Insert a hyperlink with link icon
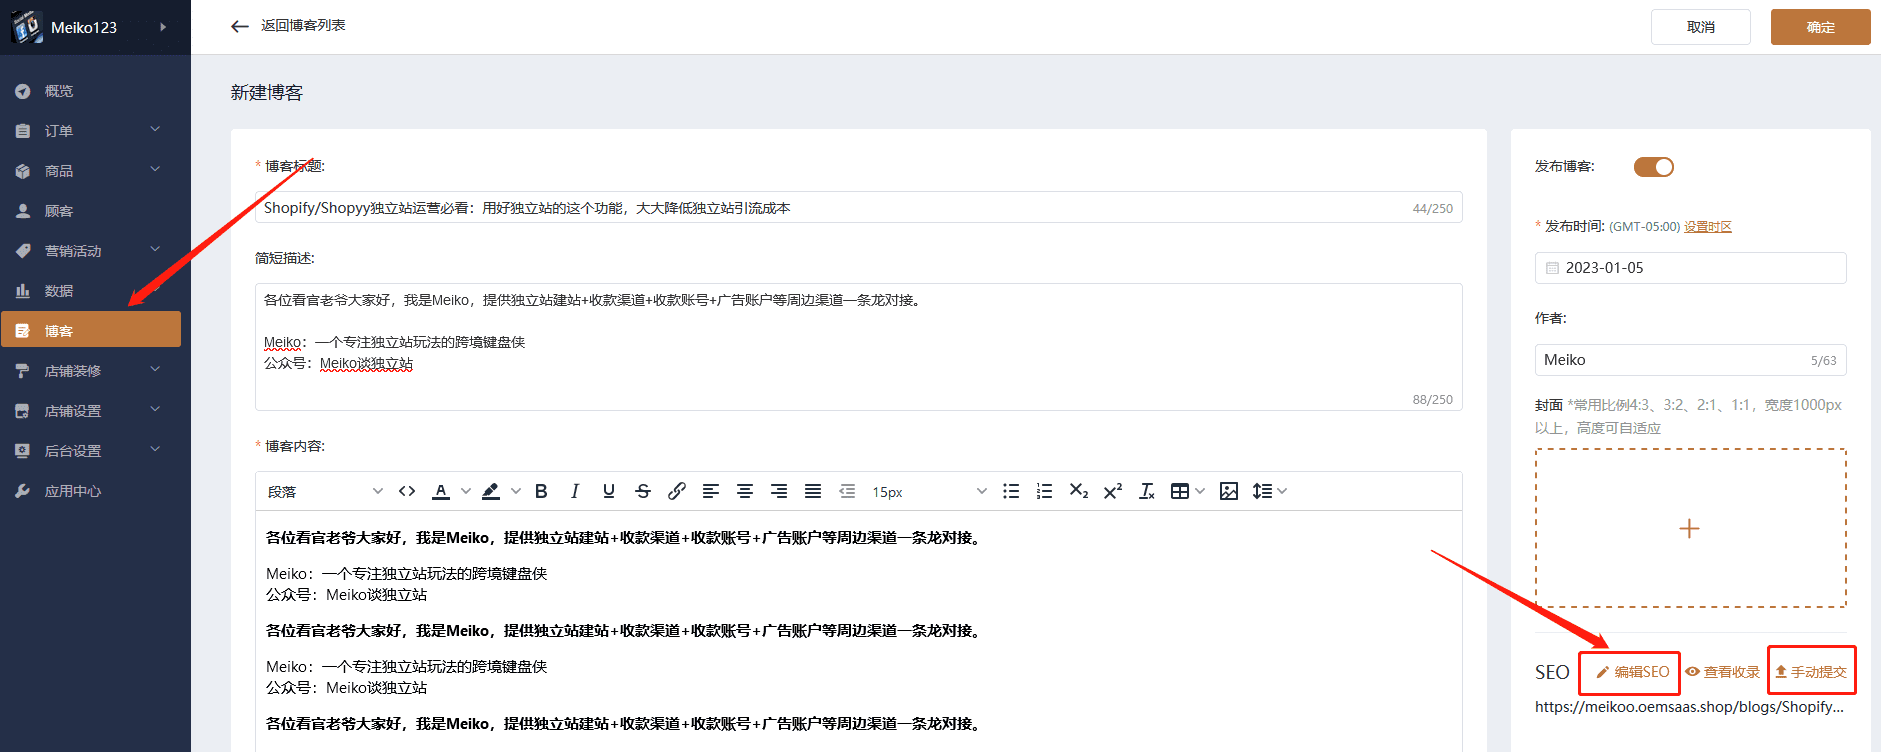 tap(677, 491)
